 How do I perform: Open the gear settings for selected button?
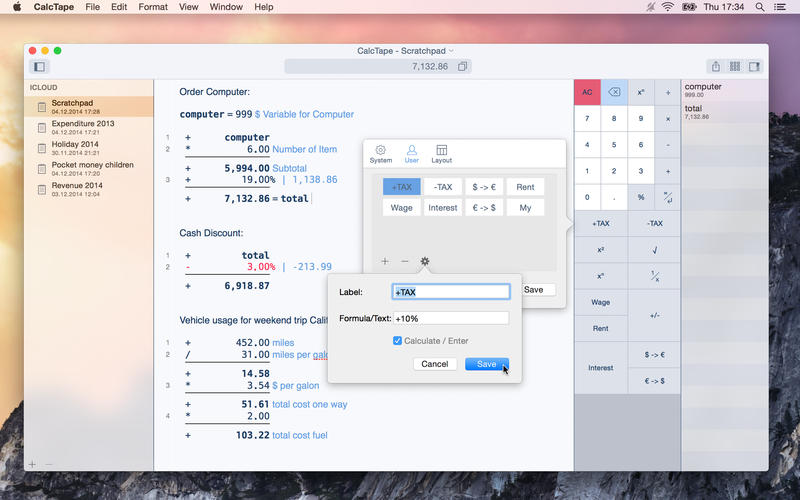pos(425,261)
